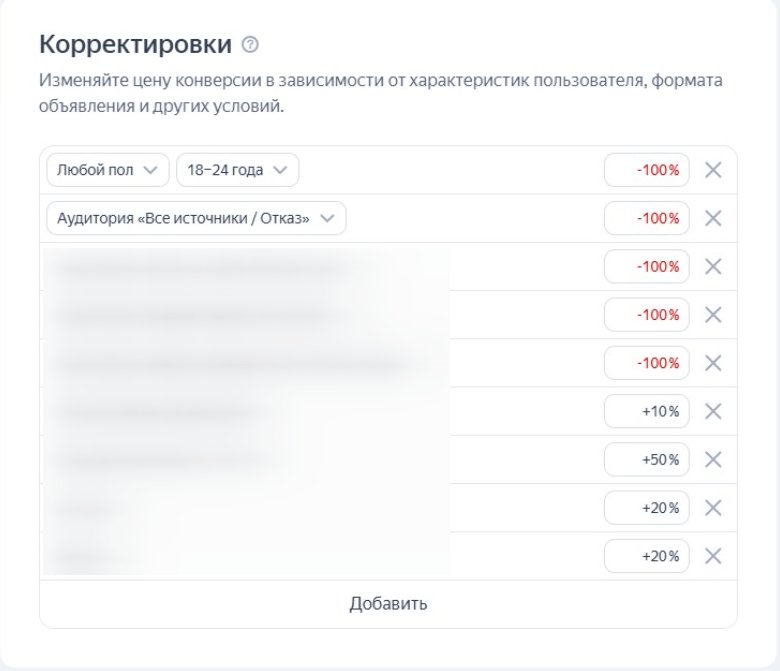Focus the -100% field of the audience row
This screenshot has width=780, height=671.
646,218
